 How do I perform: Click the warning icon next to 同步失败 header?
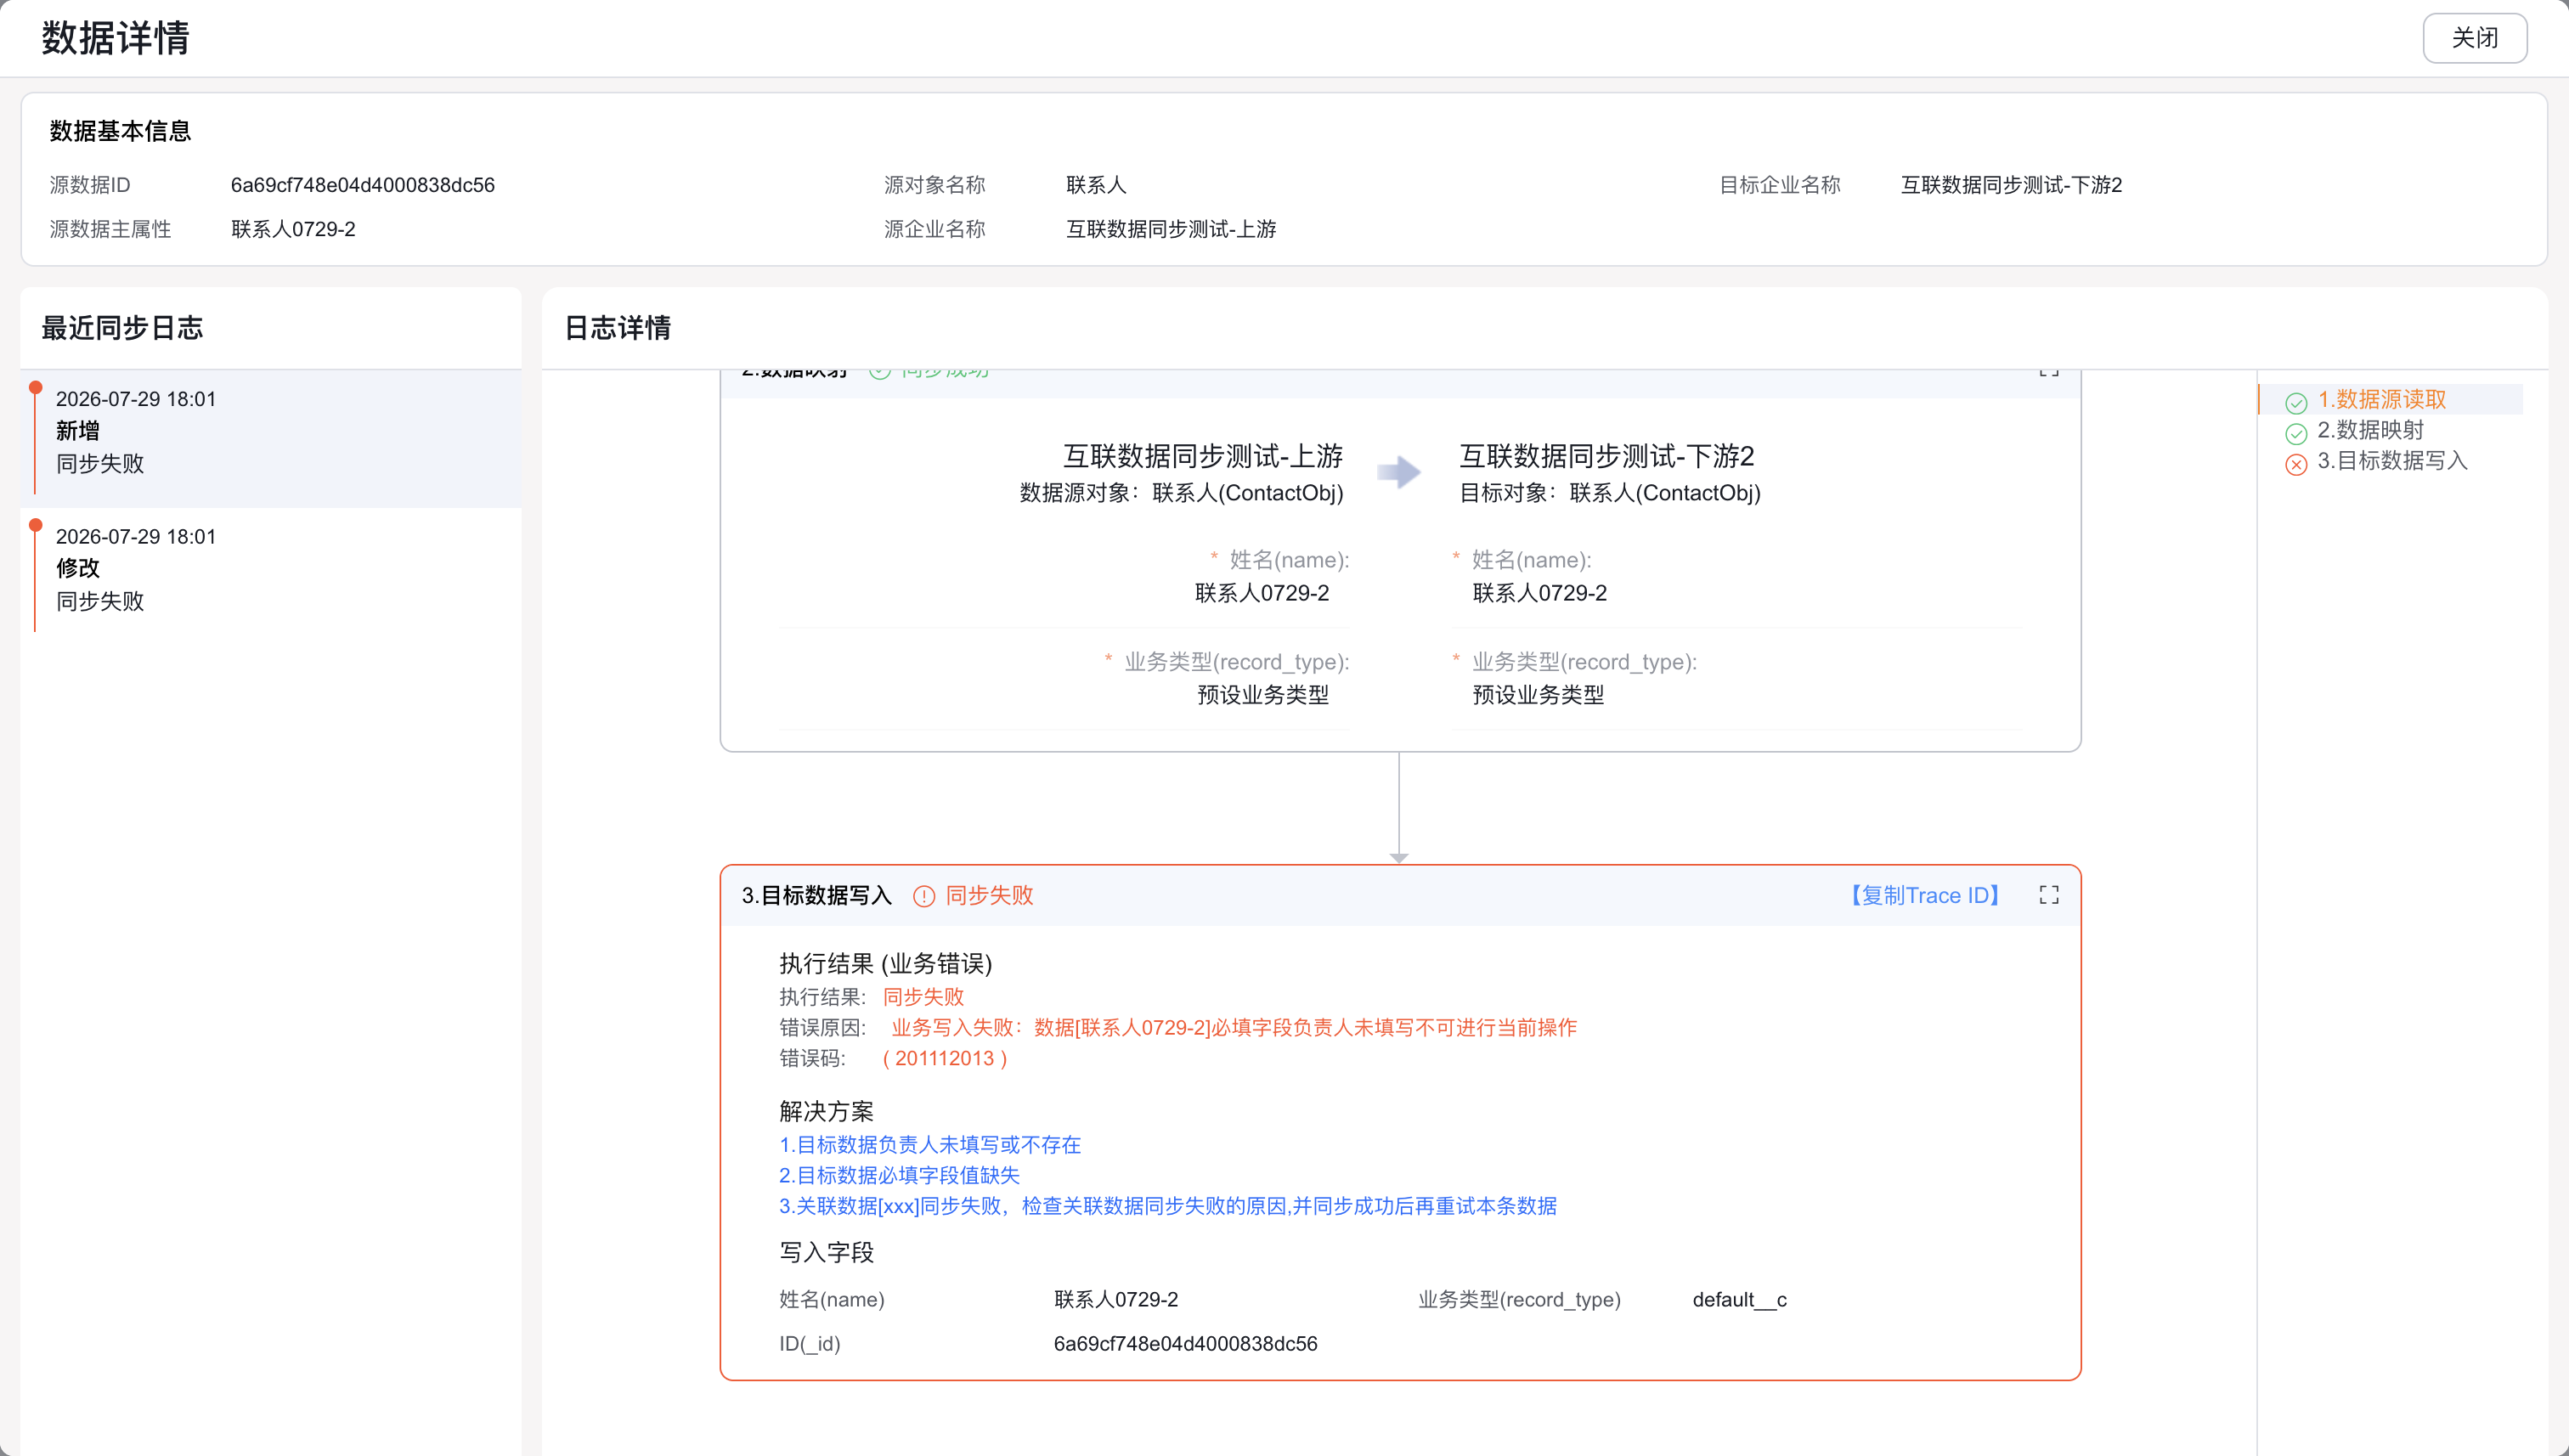tap(924, 896)
